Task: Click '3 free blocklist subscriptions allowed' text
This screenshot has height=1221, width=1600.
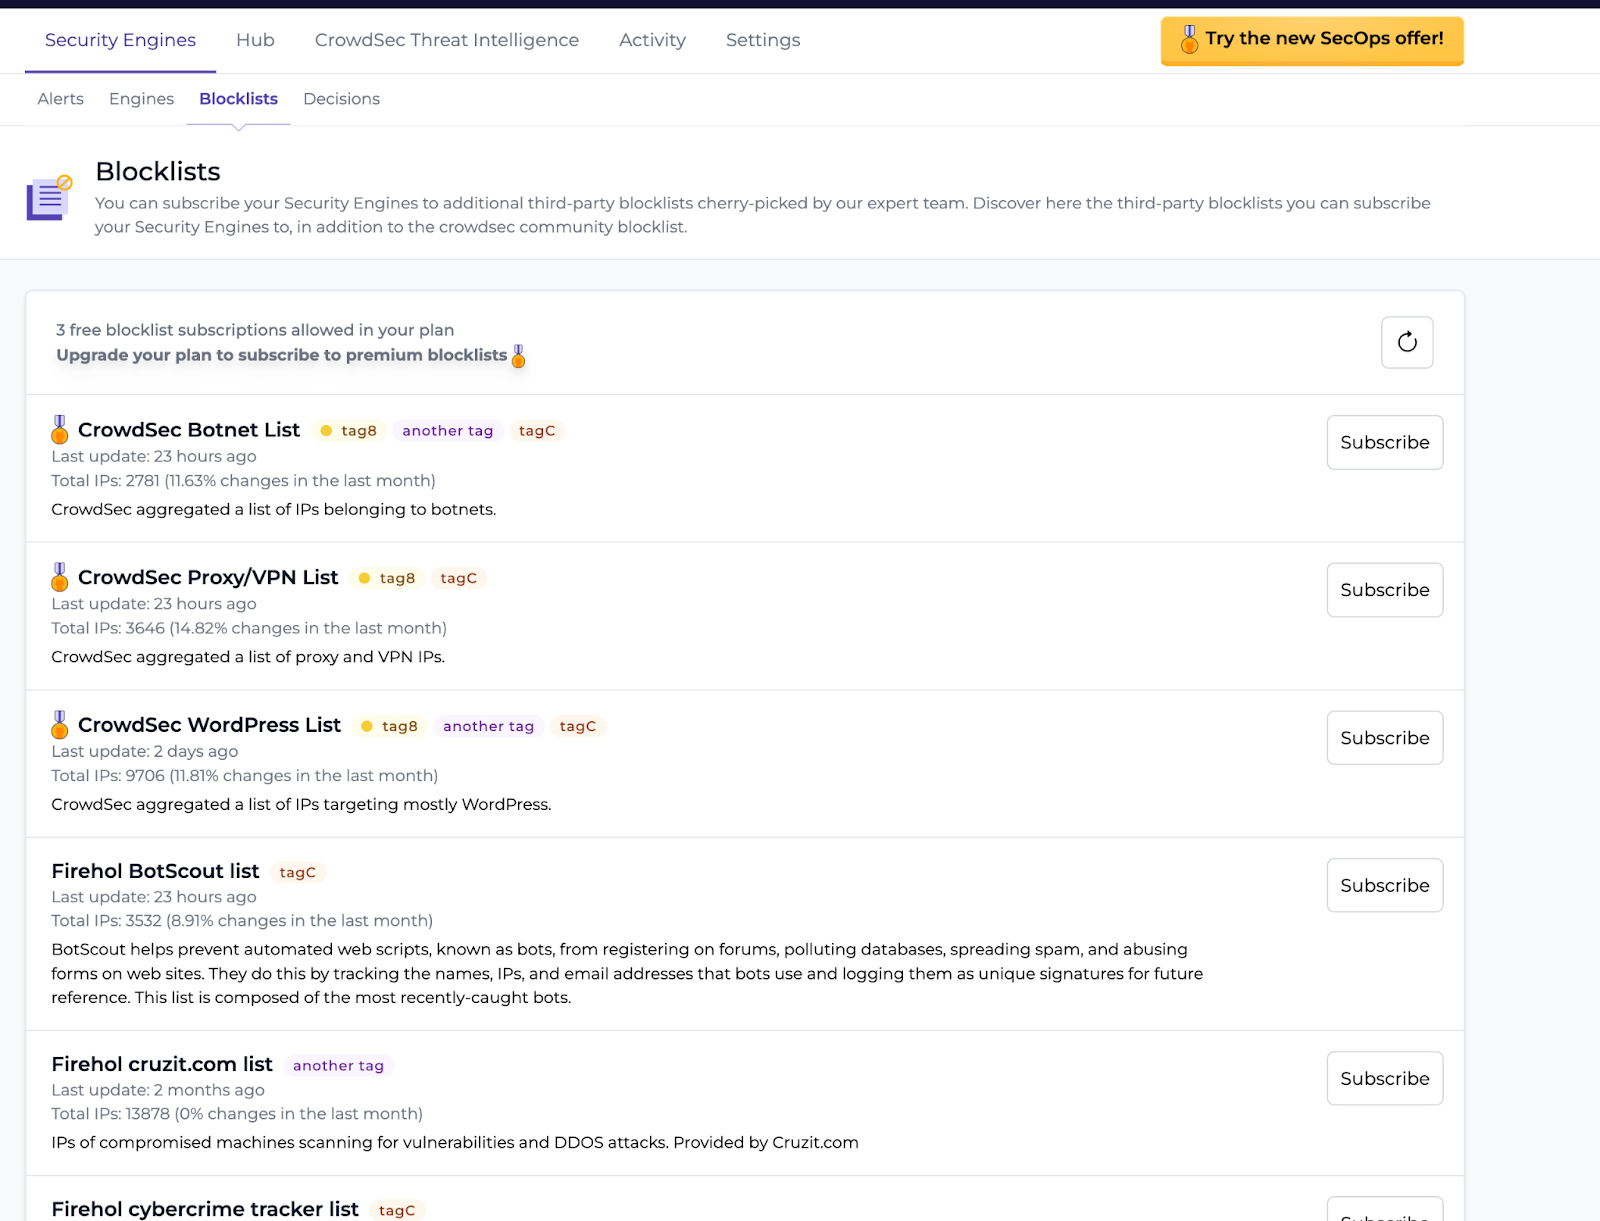Action: pos(255,330)
